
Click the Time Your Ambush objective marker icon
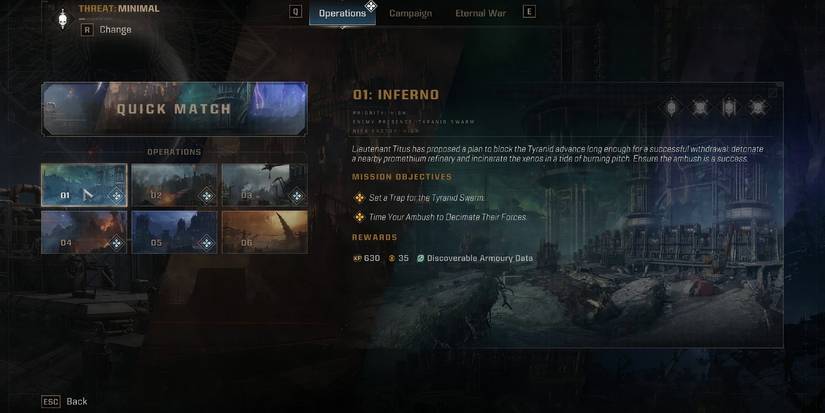pyautogui.click(x=359, y=217)
